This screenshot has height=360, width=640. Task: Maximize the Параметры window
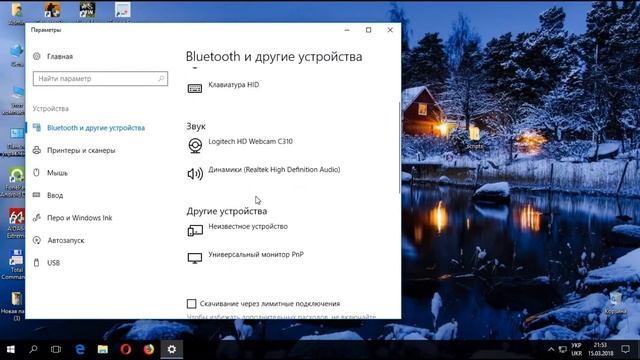coord(369,30)
